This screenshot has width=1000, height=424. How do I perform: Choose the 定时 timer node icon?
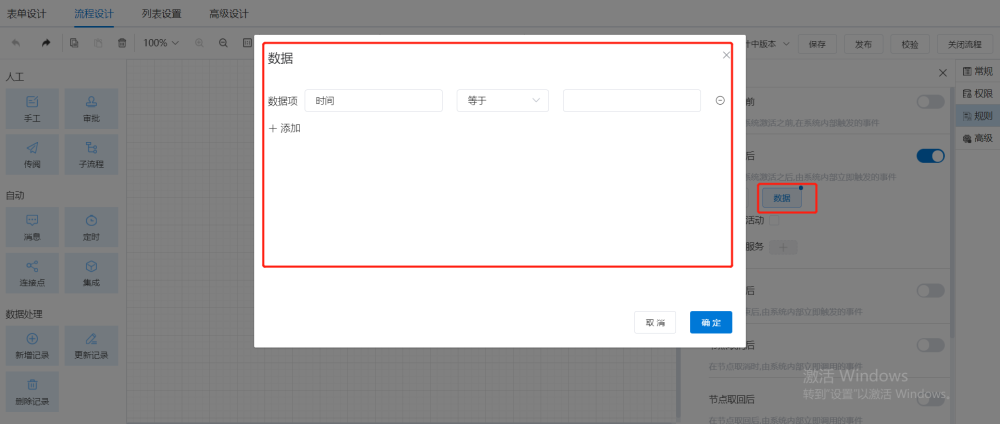click(91, 225)
